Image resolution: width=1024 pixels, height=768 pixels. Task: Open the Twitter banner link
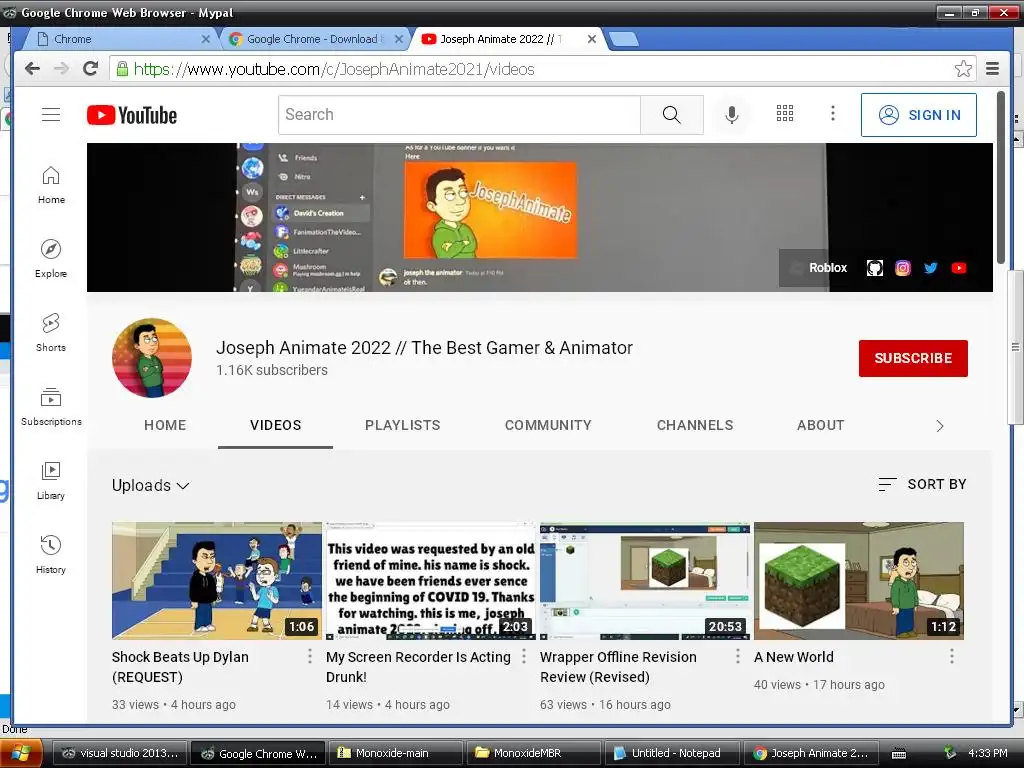(x=931, y=268)
